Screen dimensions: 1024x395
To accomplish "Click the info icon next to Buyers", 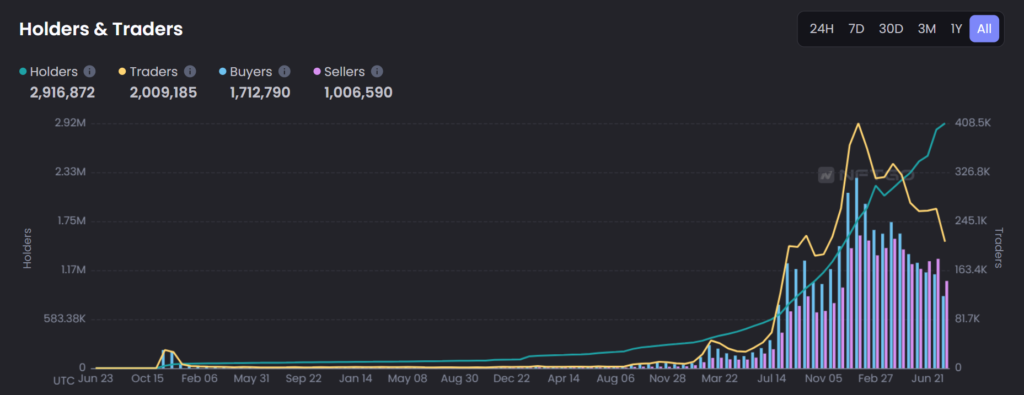I will click(x=284, y=72).
